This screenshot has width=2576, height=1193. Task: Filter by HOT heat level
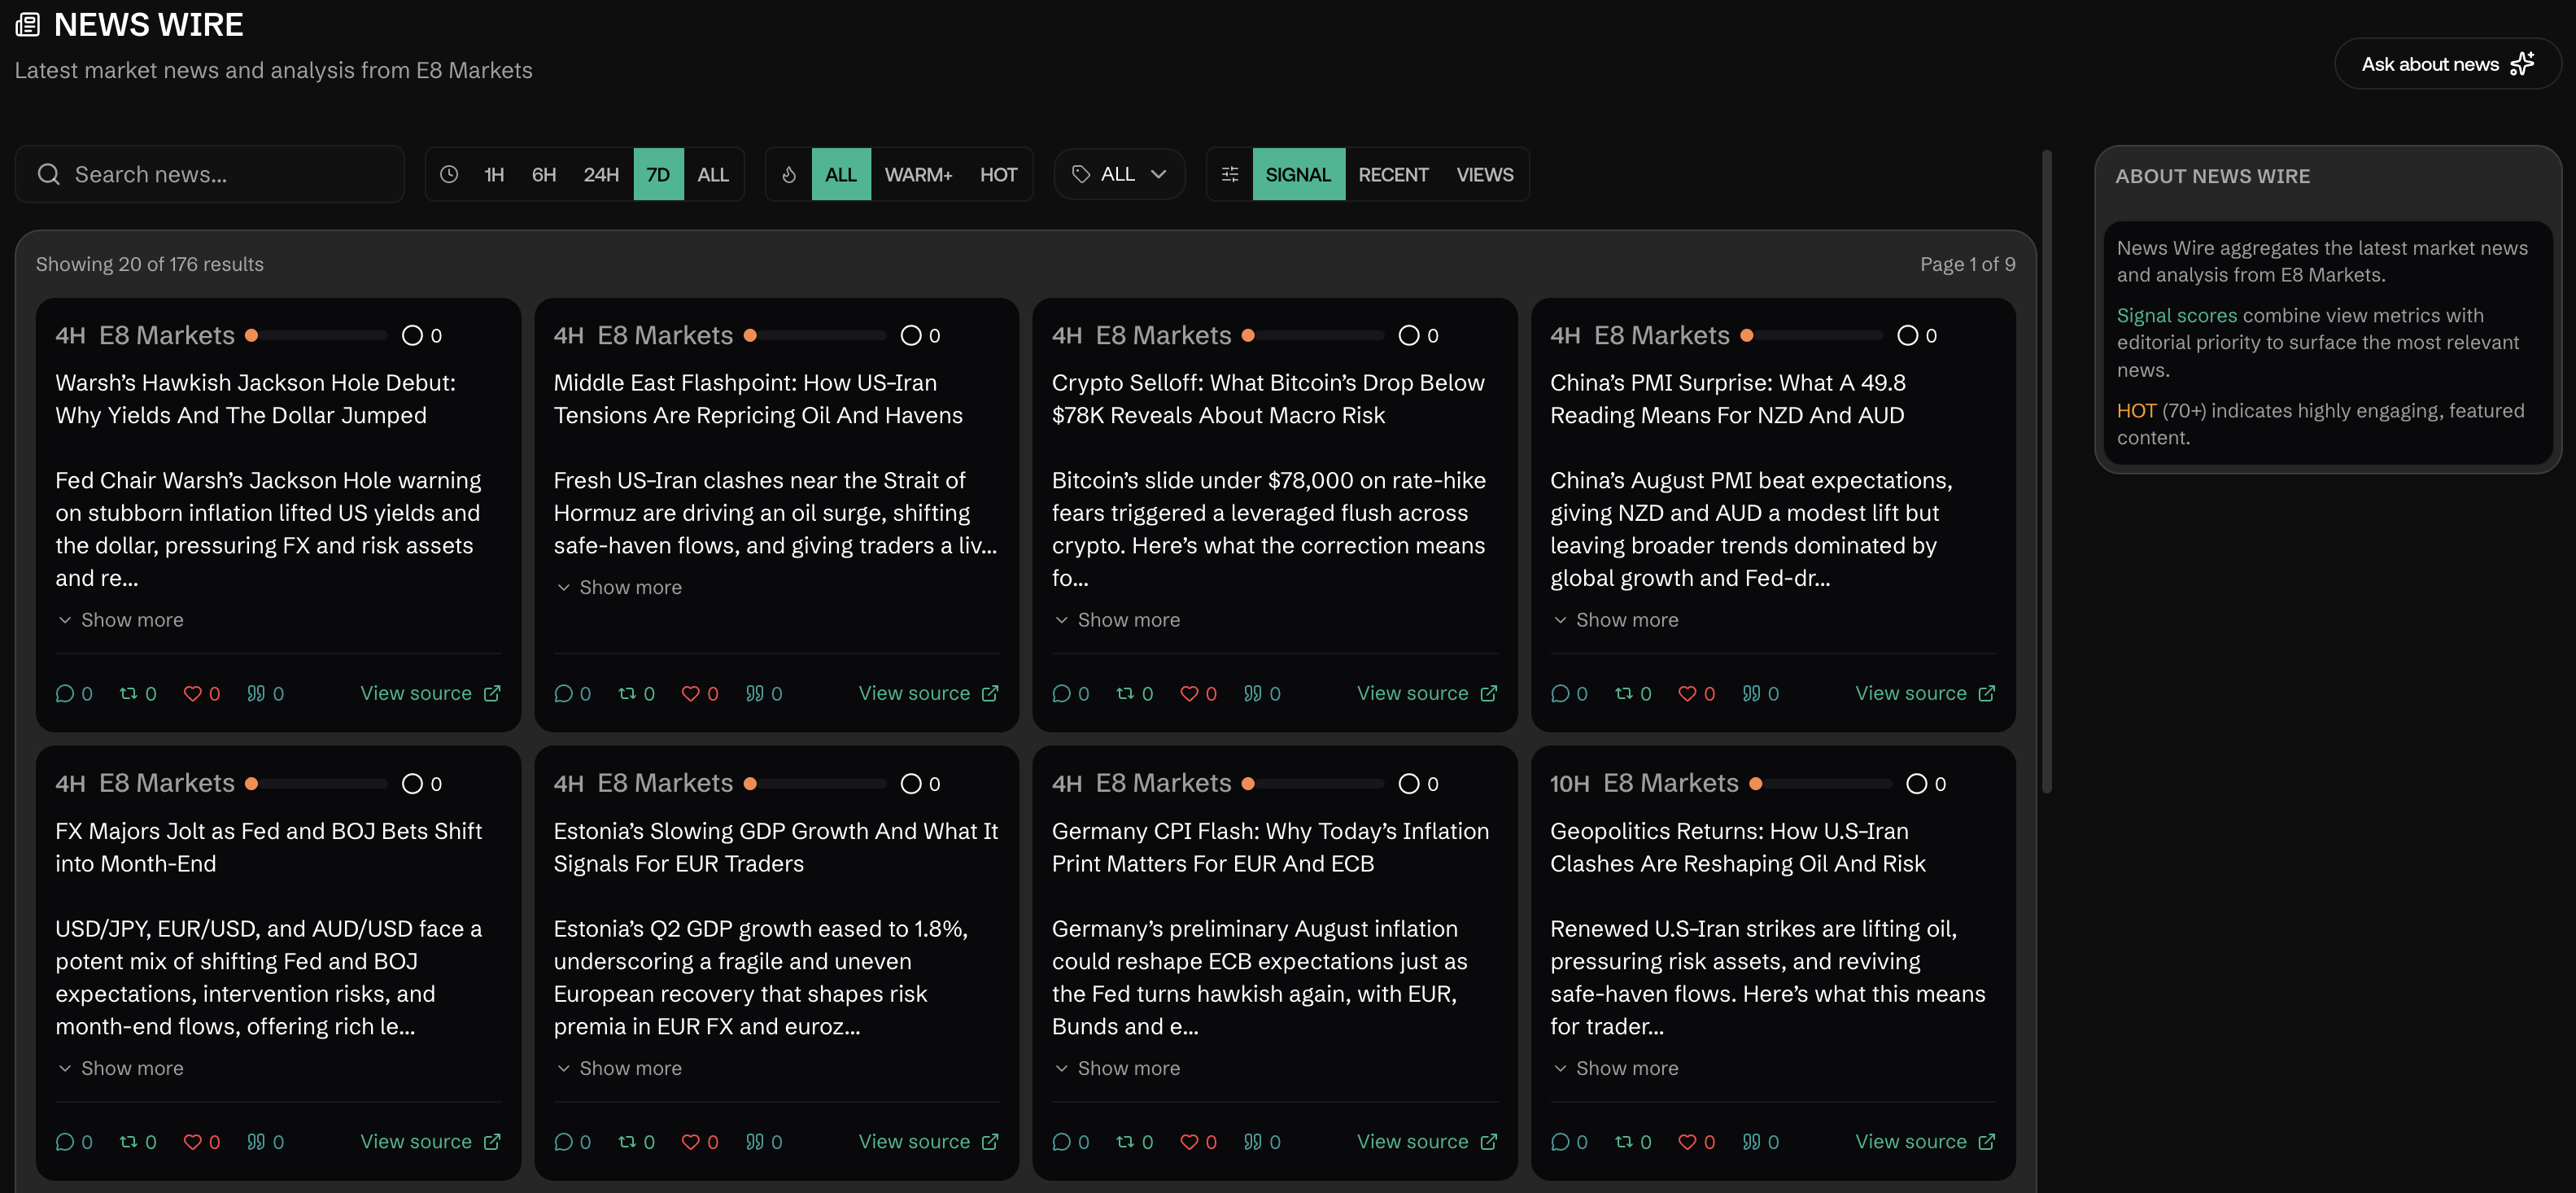998,174
